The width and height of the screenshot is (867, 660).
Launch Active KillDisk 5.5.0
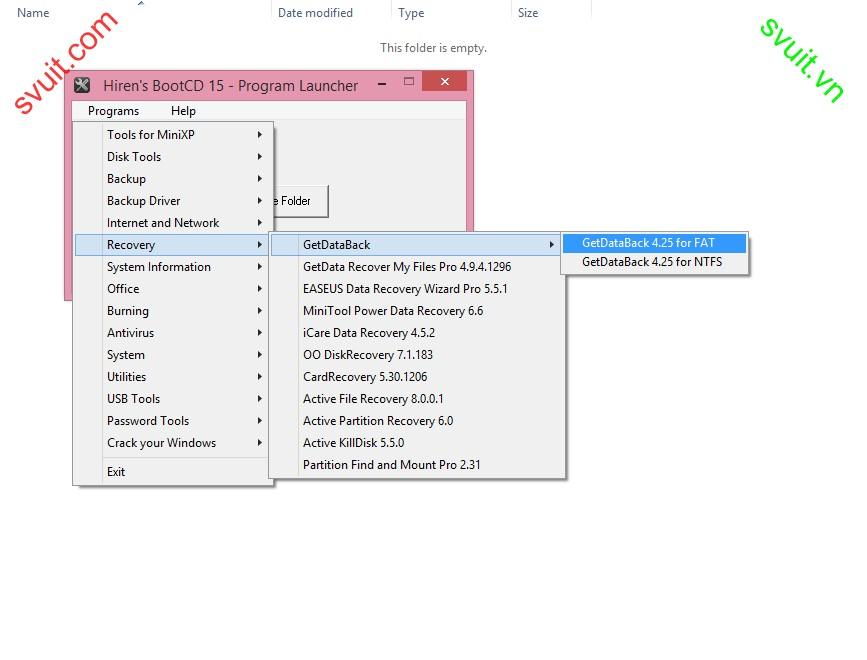[x=417, y=443]
